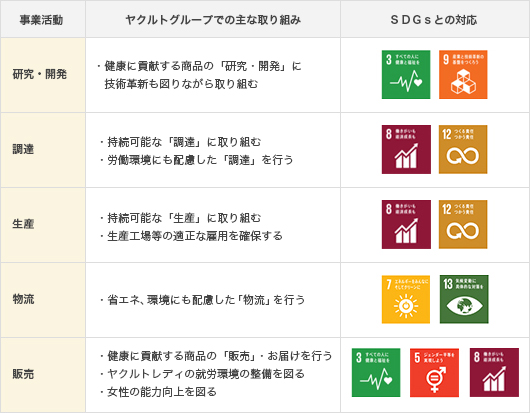
Task: Select the SDGsとの対応 column header
Action: click(x=434, y=20)
